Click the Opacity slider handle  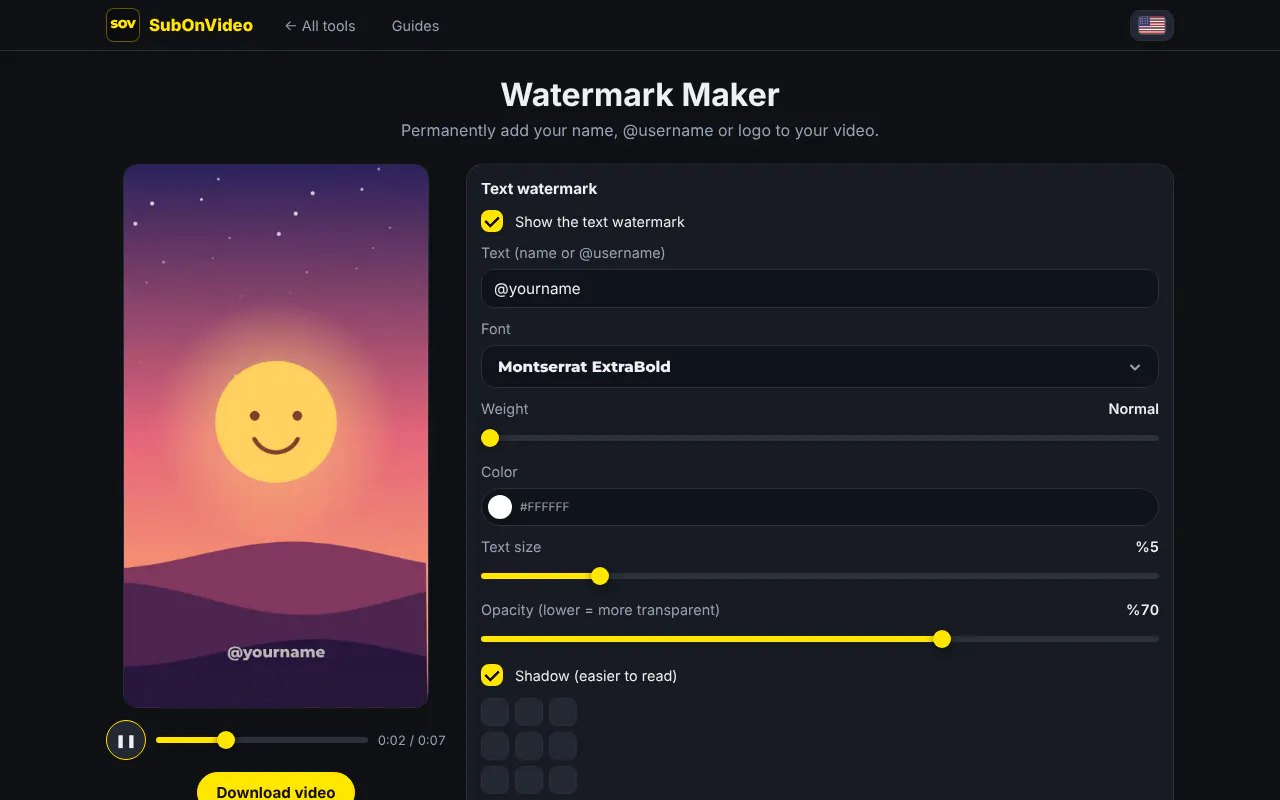[x=942, y=639]
